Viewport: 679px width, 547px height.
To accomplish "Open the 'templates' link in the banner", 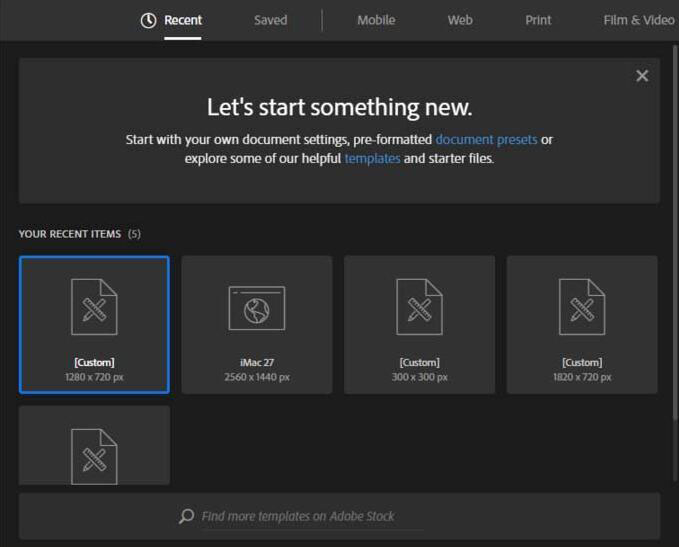I will (x=372, y=159).
